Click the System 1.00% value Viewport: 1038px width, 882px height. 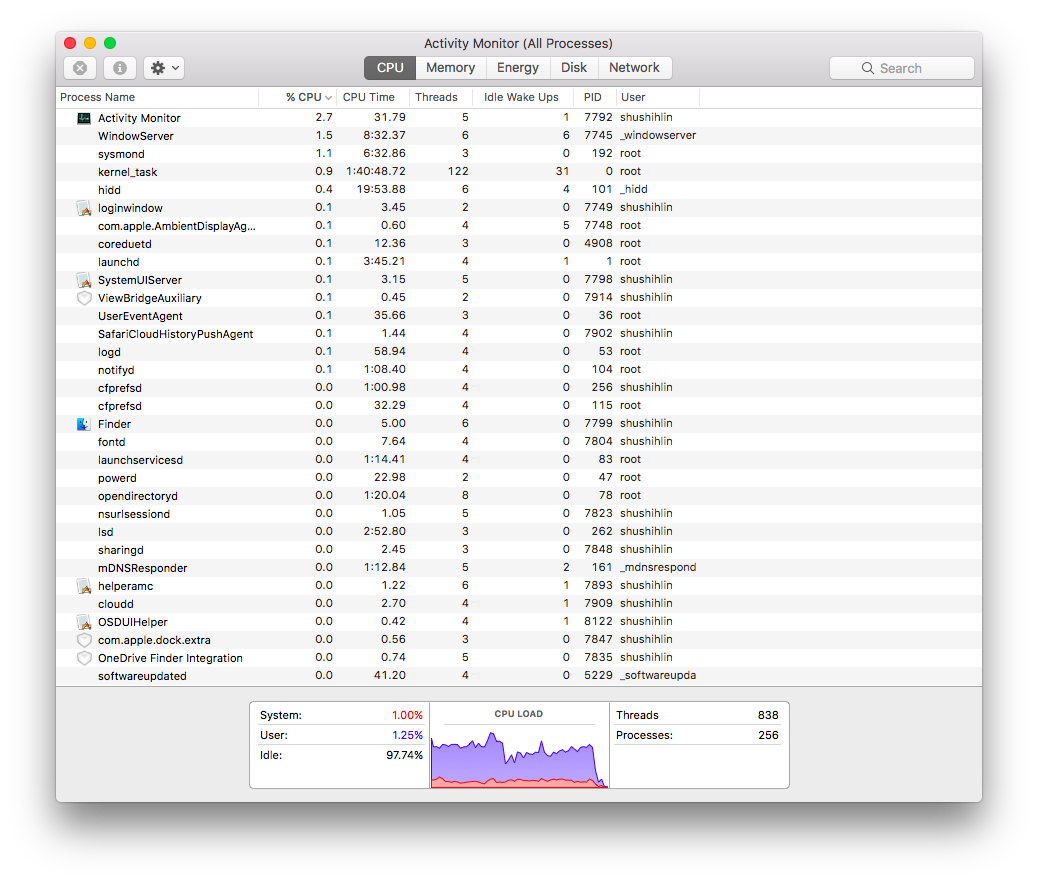click(x=407, y=715)
